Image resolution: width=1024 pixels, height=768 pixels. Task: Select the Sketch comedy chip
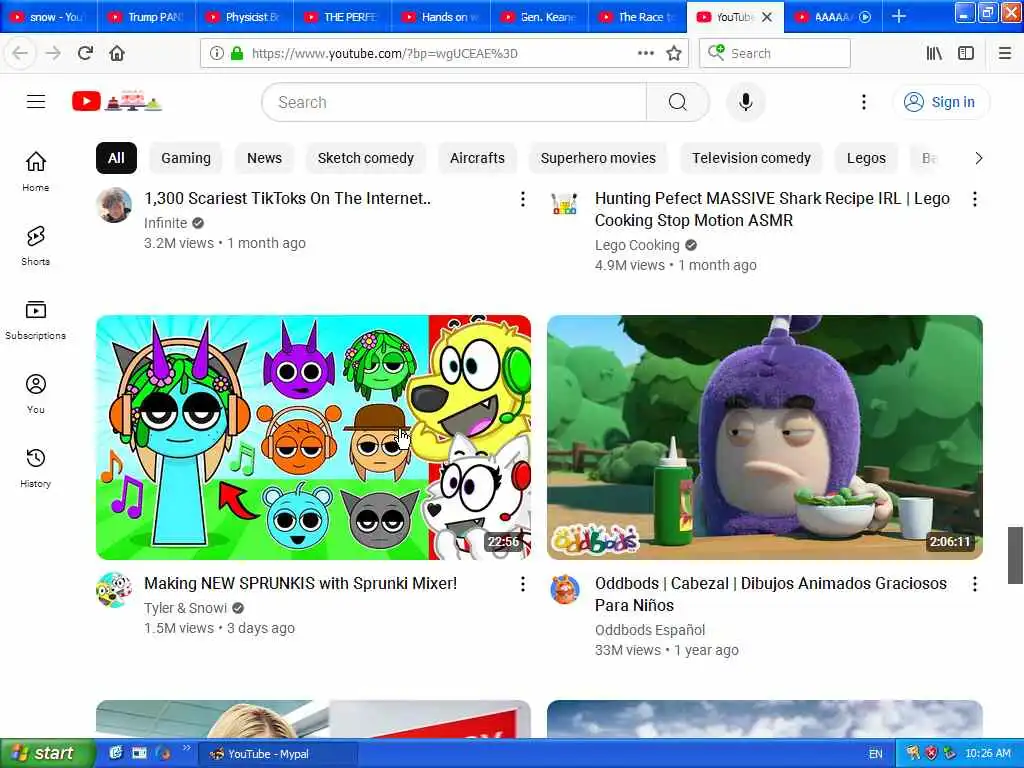[x=365, y=158]
